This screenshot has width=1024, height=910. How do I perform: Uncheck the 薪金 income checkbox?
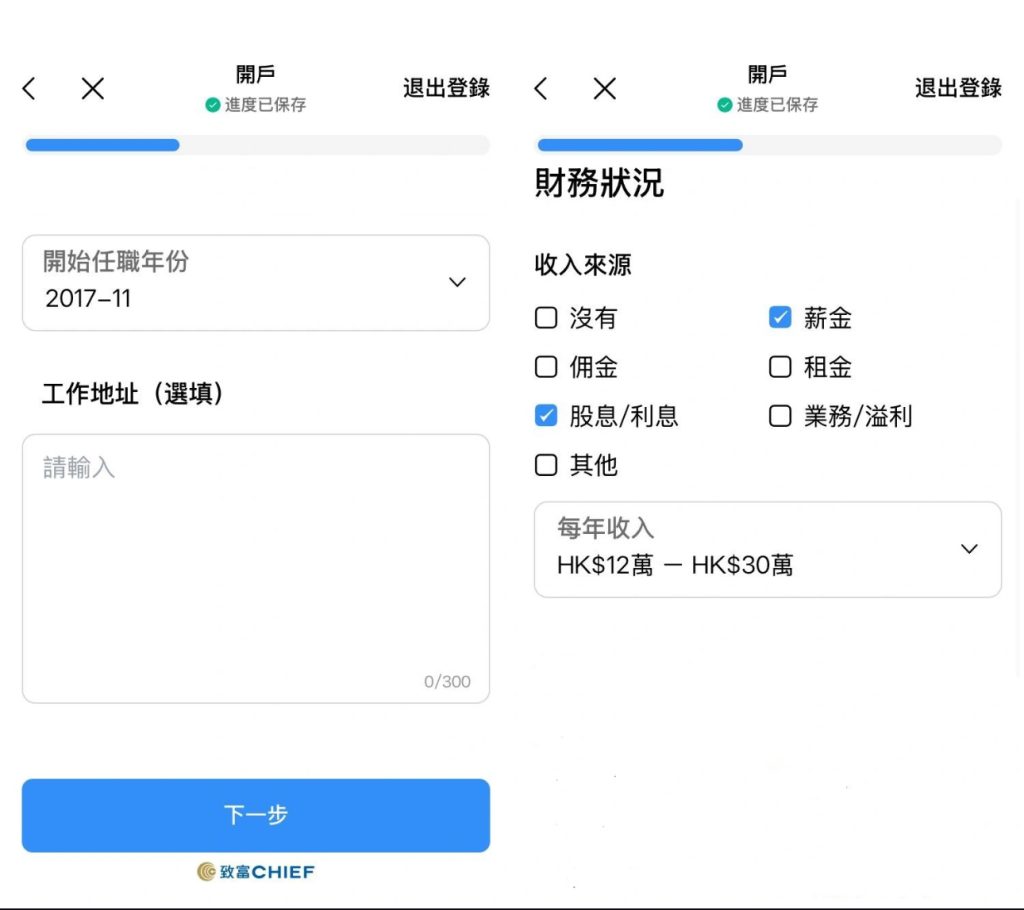click(780, 318)
